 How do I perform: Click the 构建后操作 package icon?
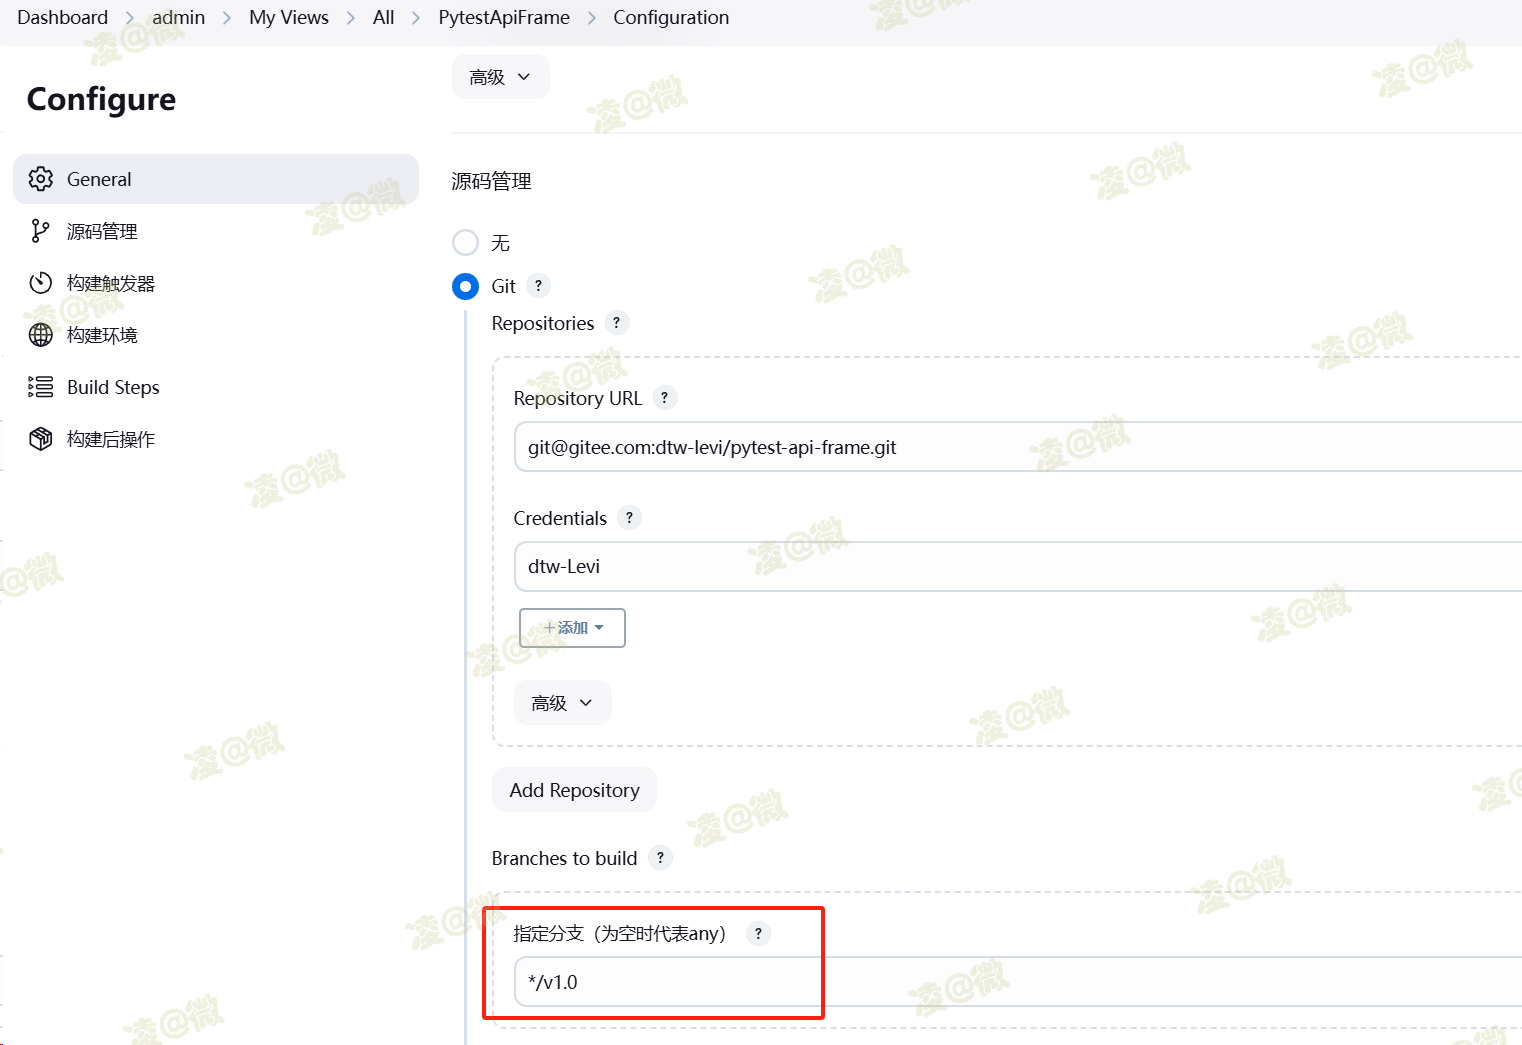(40, 439)
